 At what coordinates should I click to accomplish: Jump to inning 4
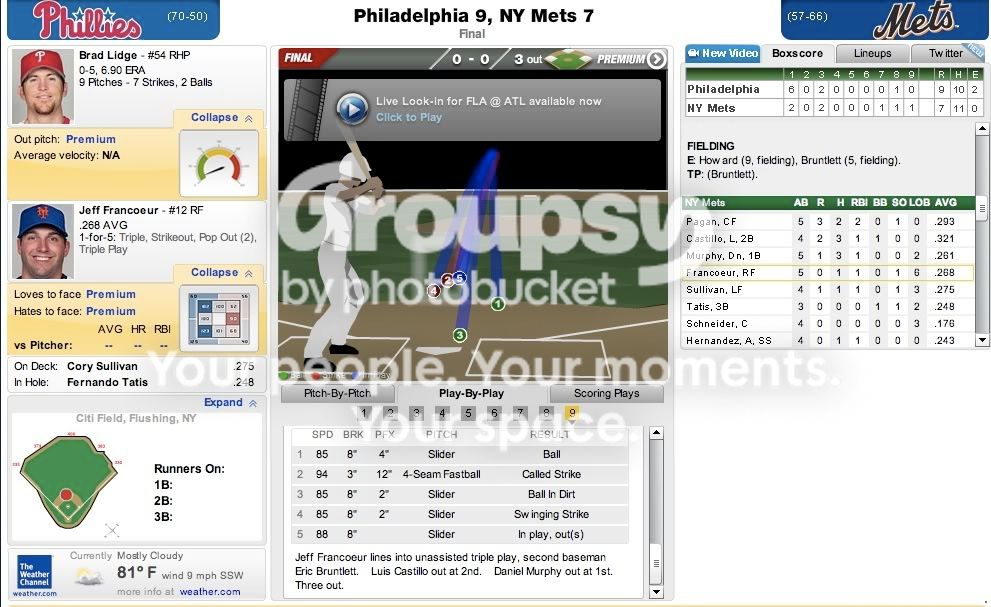pos(442,414)
